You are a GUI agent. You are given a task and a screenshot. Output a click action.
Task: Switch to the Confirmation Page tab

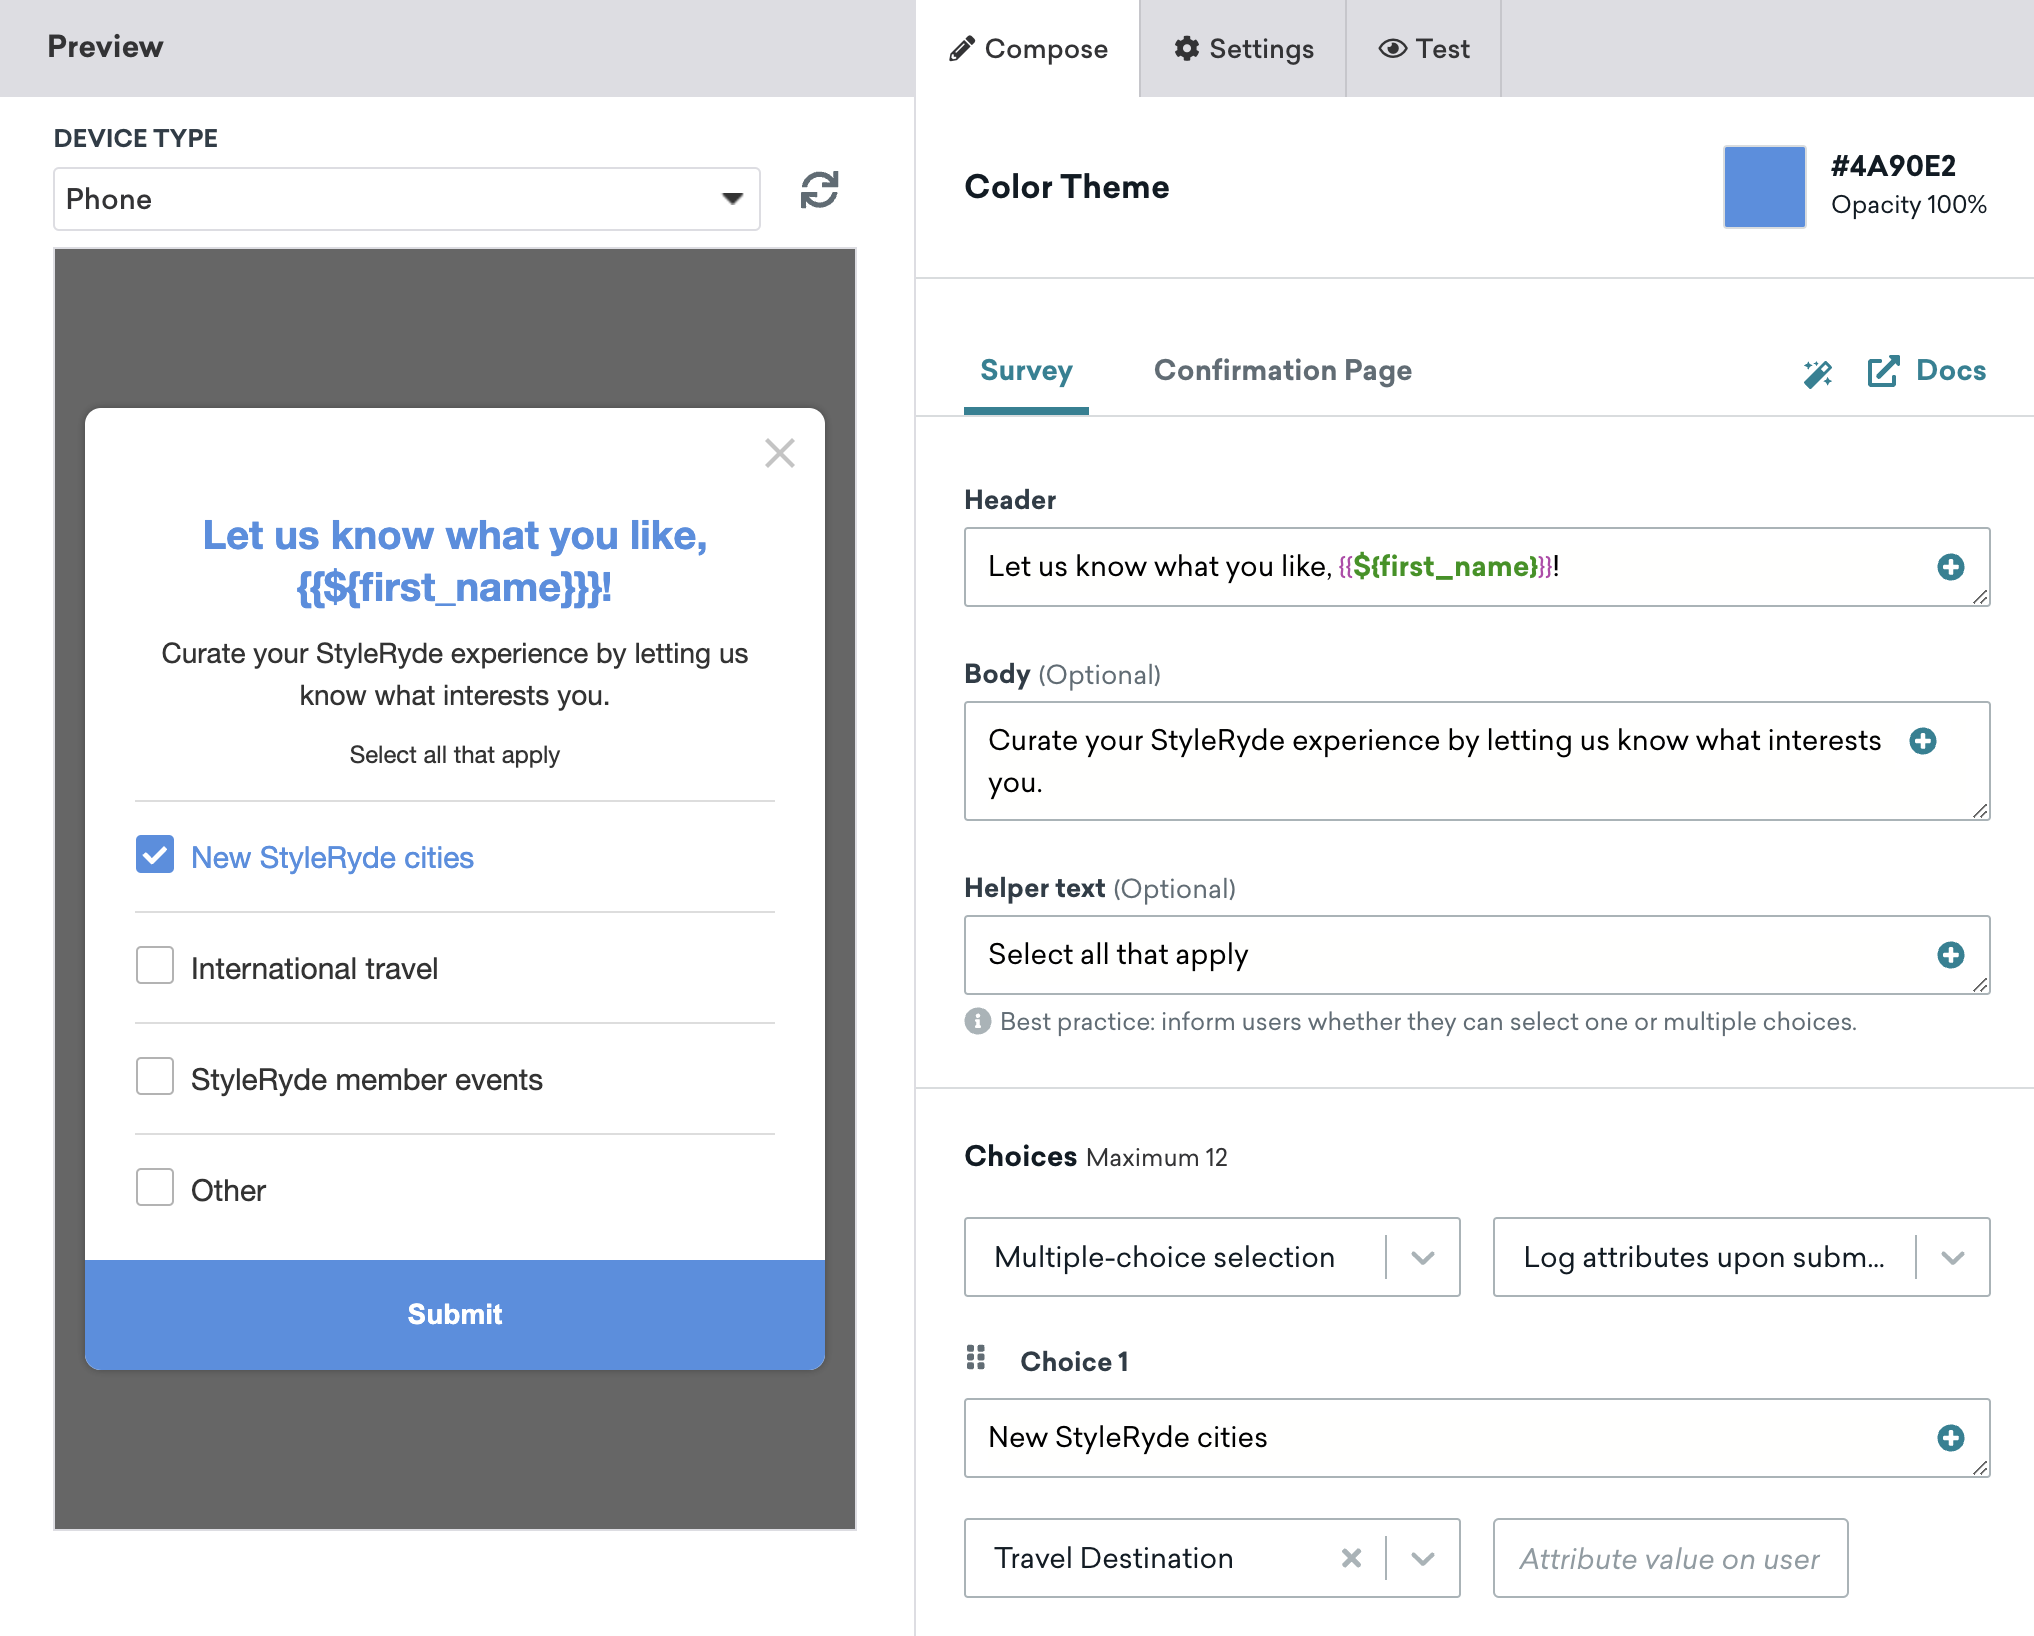click(x=1283, y=371)
